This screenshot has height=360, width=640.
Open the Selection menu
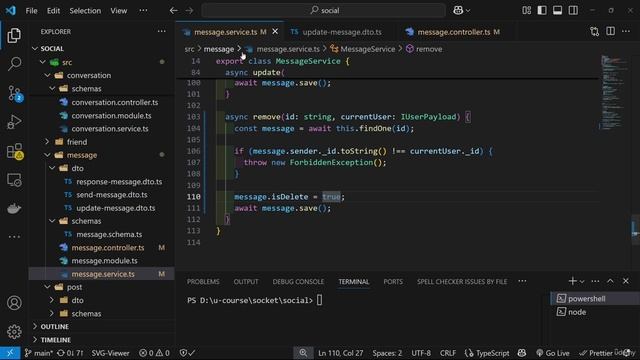tap(85, 11)
